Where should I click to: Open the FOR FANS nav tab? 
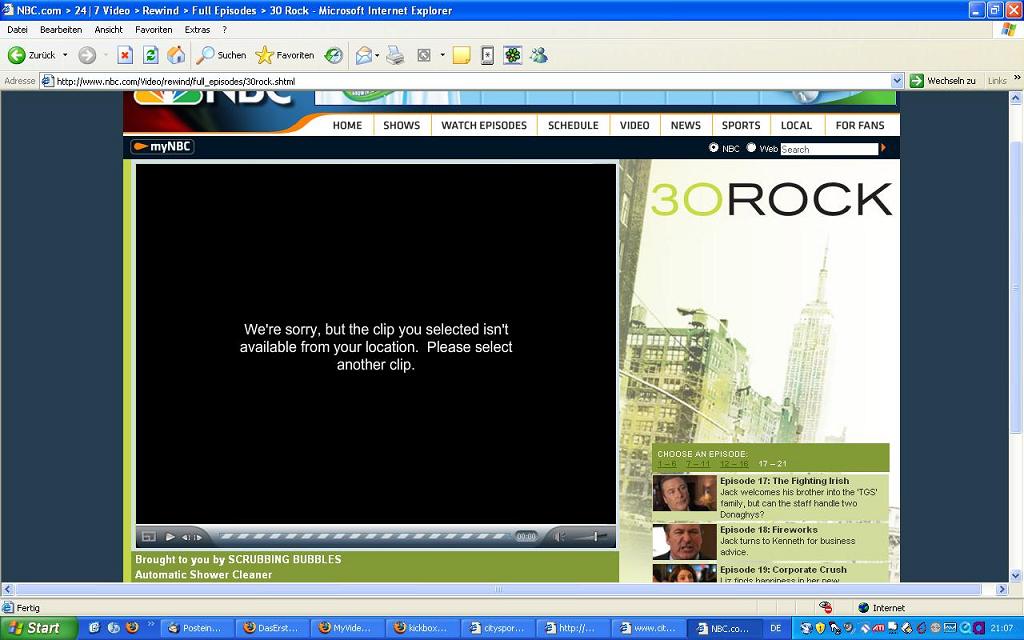pos(860,125)
